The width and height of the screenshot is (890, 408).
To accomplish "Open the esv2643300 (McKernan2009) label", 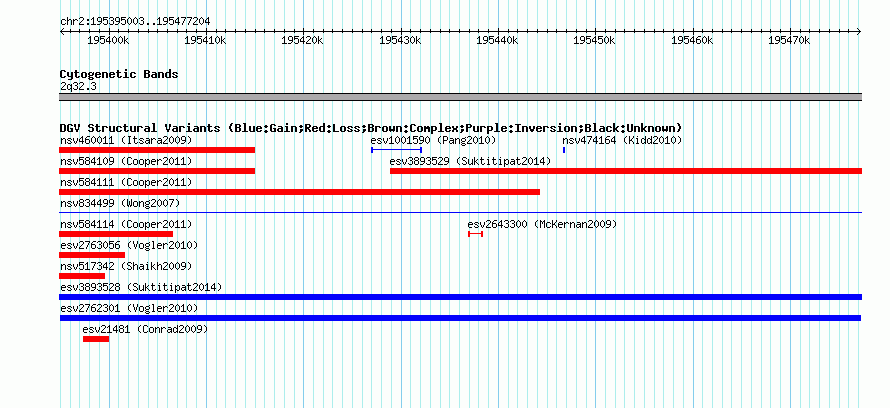I will click(542, 224).
